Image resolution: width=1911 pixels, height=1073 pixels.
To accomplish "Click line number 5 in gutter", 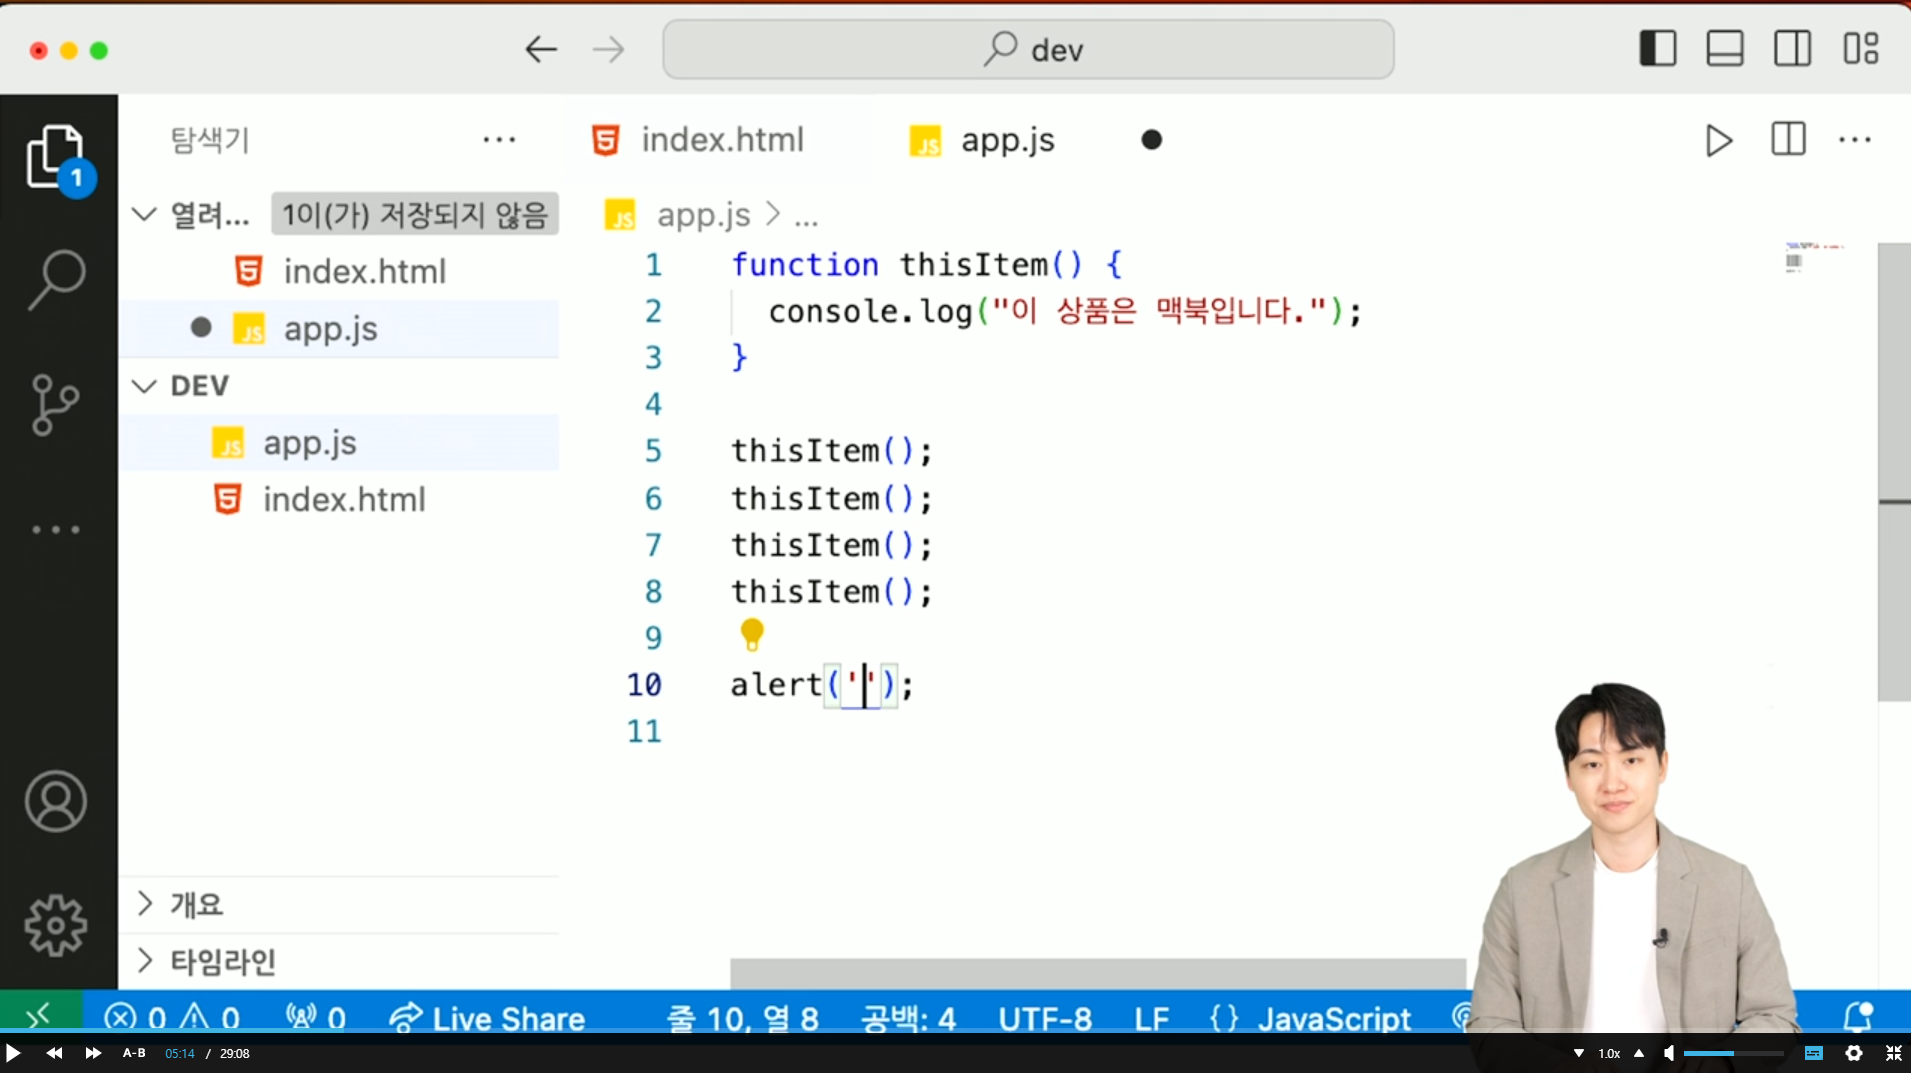I will pos(653,451).
